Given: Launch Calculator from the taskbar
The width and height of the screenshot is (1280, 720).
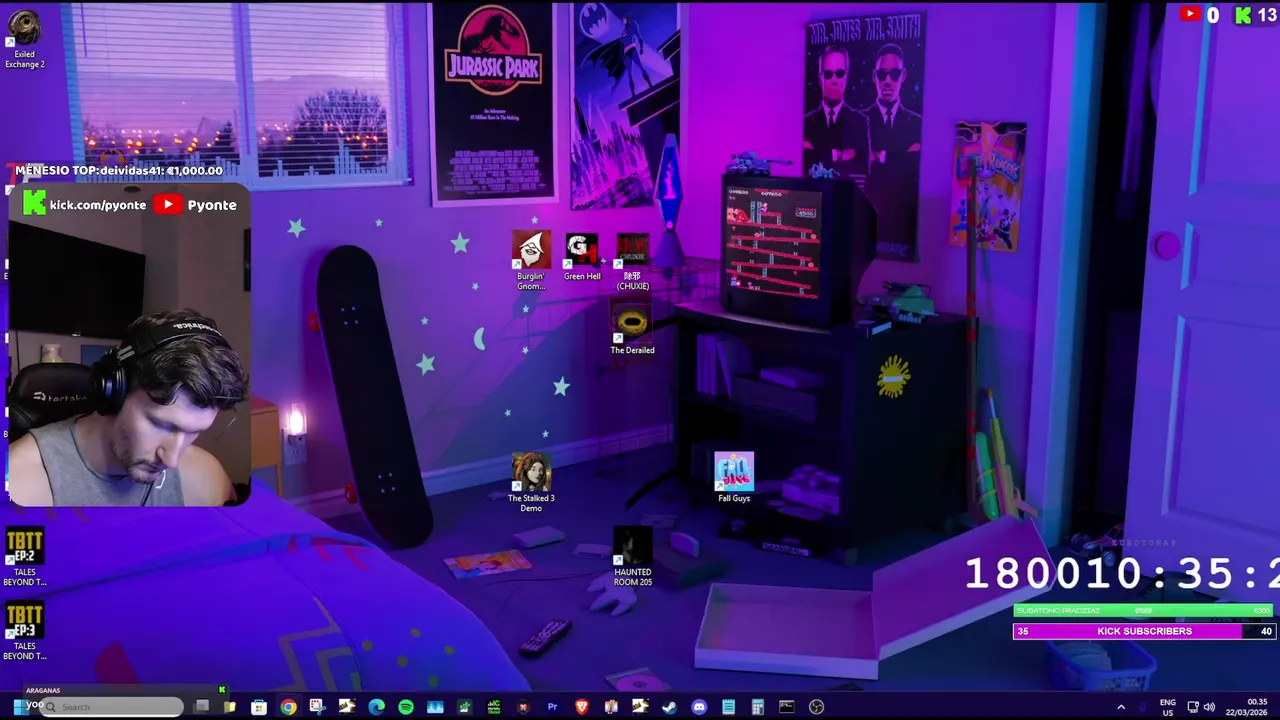Looking at the screenshot, I should pos(757,707).
